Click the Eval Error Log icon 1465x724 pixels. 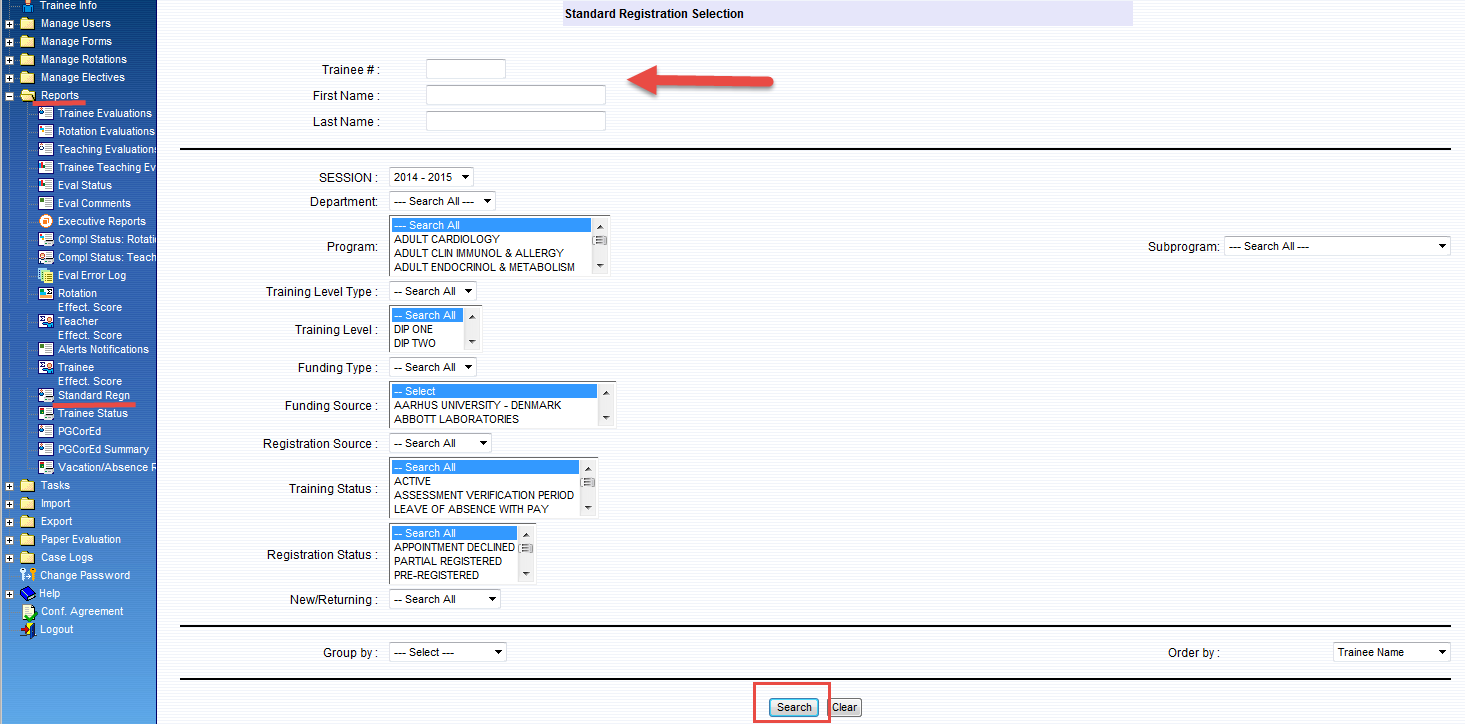click(x=46, y=275)
